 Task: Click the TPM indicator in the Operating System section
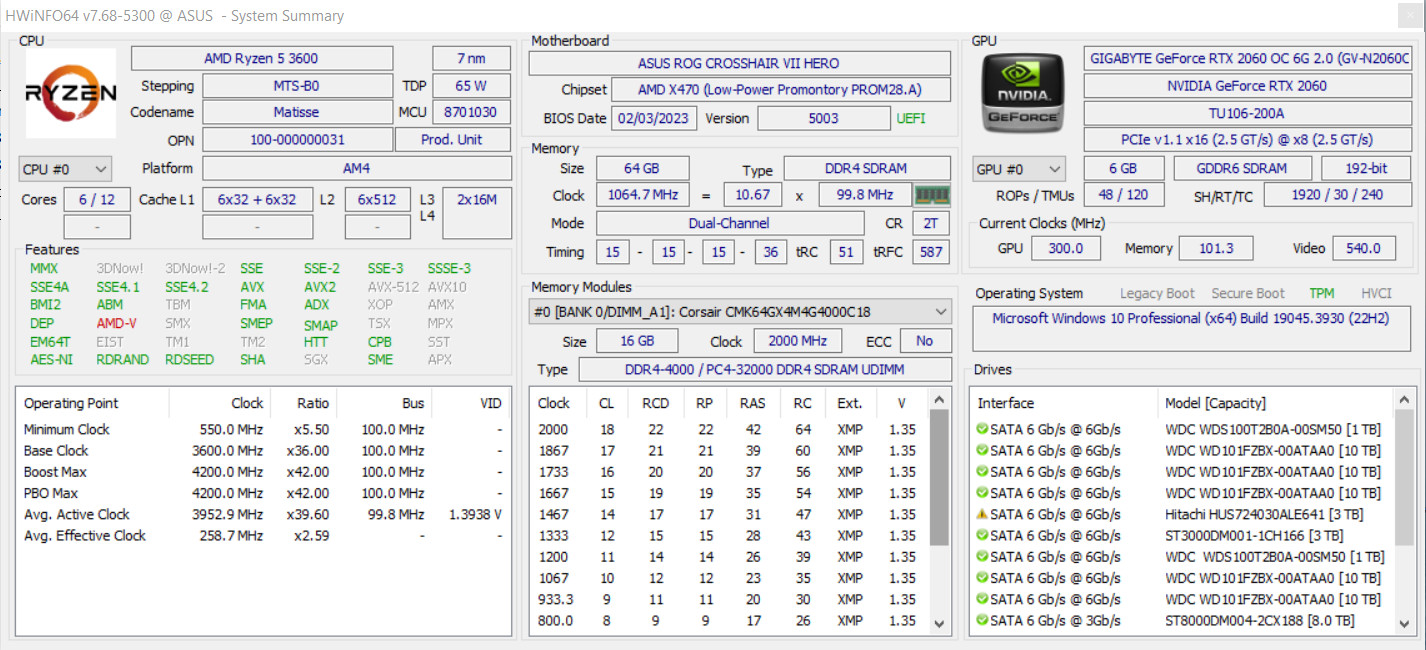tap(1322, 294)
